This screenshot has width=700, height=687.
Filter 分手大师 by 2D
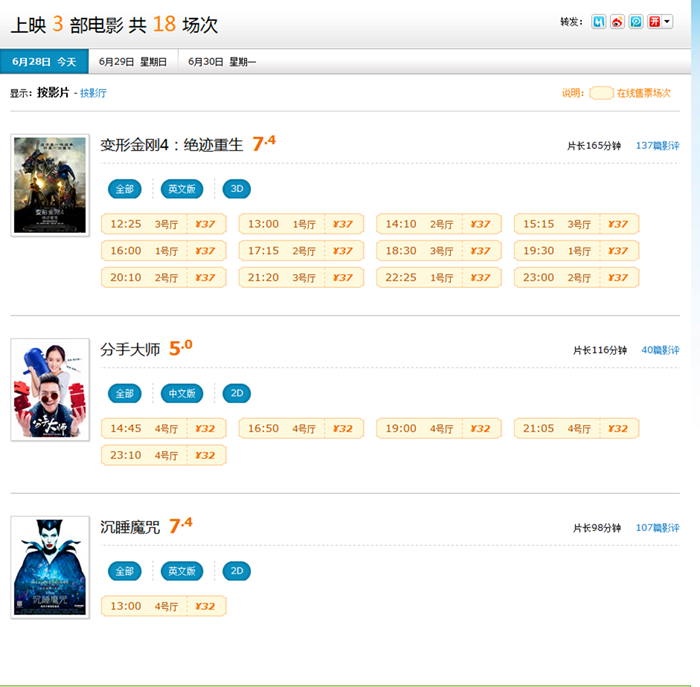point(237,393)
